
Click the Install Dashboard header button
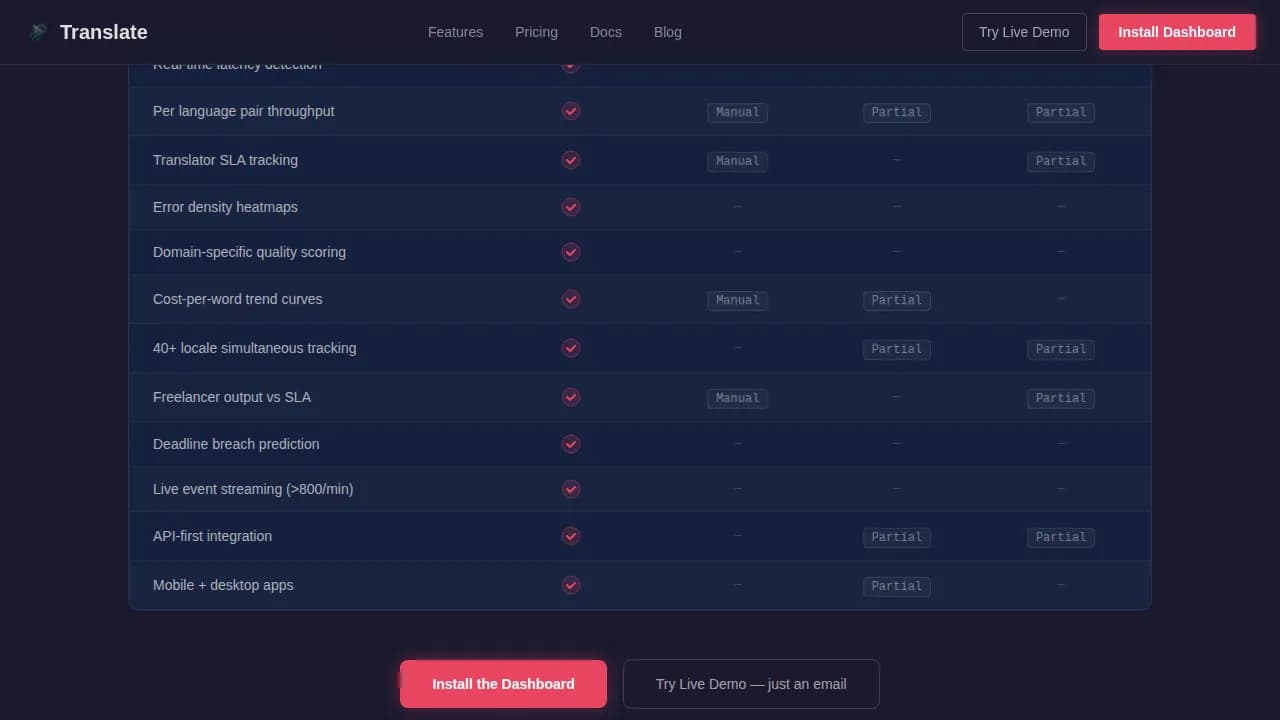coord(1177,32)
